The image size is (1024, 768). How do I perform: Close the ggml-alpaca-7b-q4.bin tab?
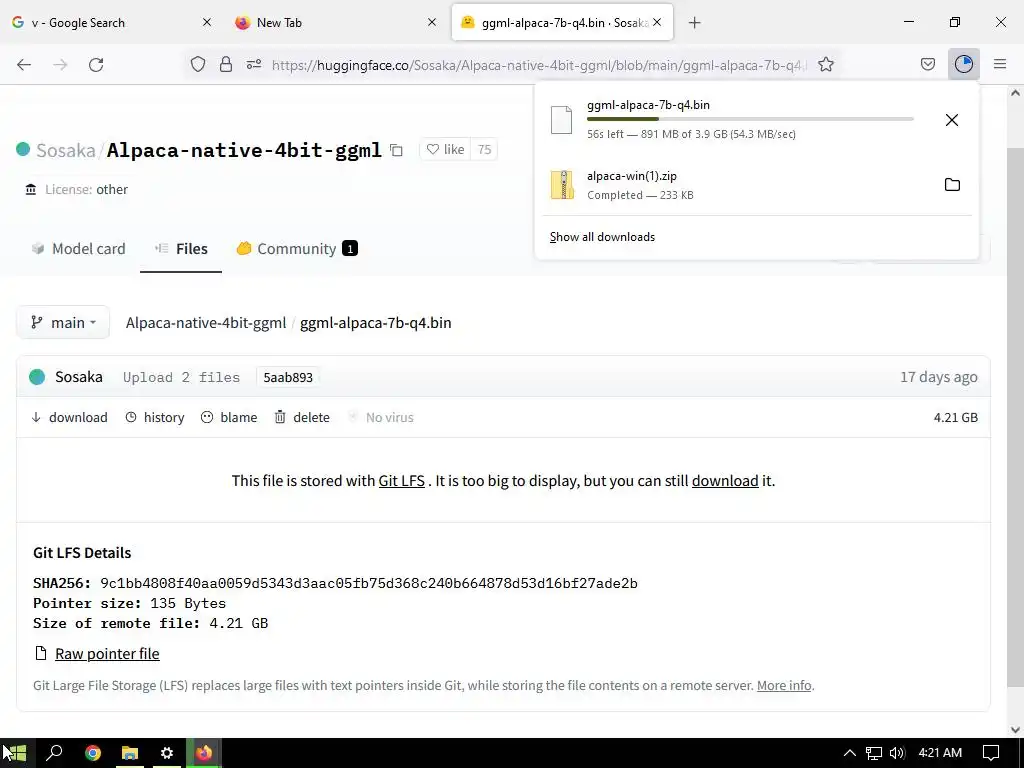pos(657,22)
